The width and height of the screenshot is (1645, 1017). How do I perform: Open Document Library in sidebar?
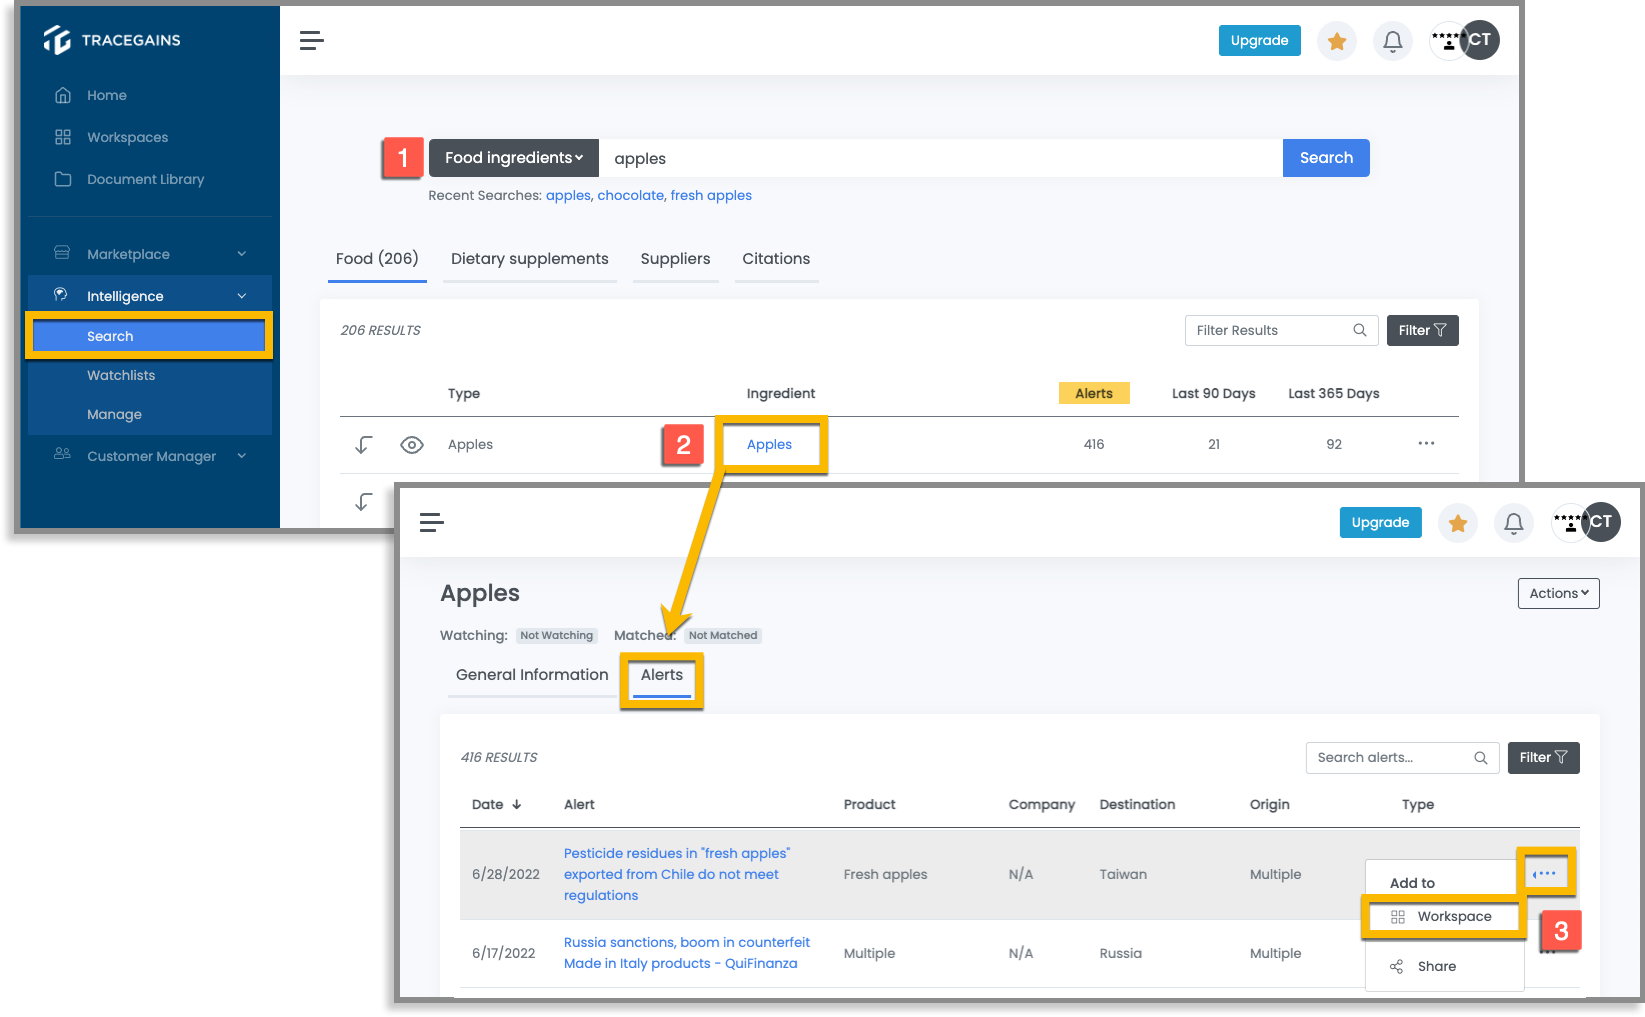tap(145, 179)
